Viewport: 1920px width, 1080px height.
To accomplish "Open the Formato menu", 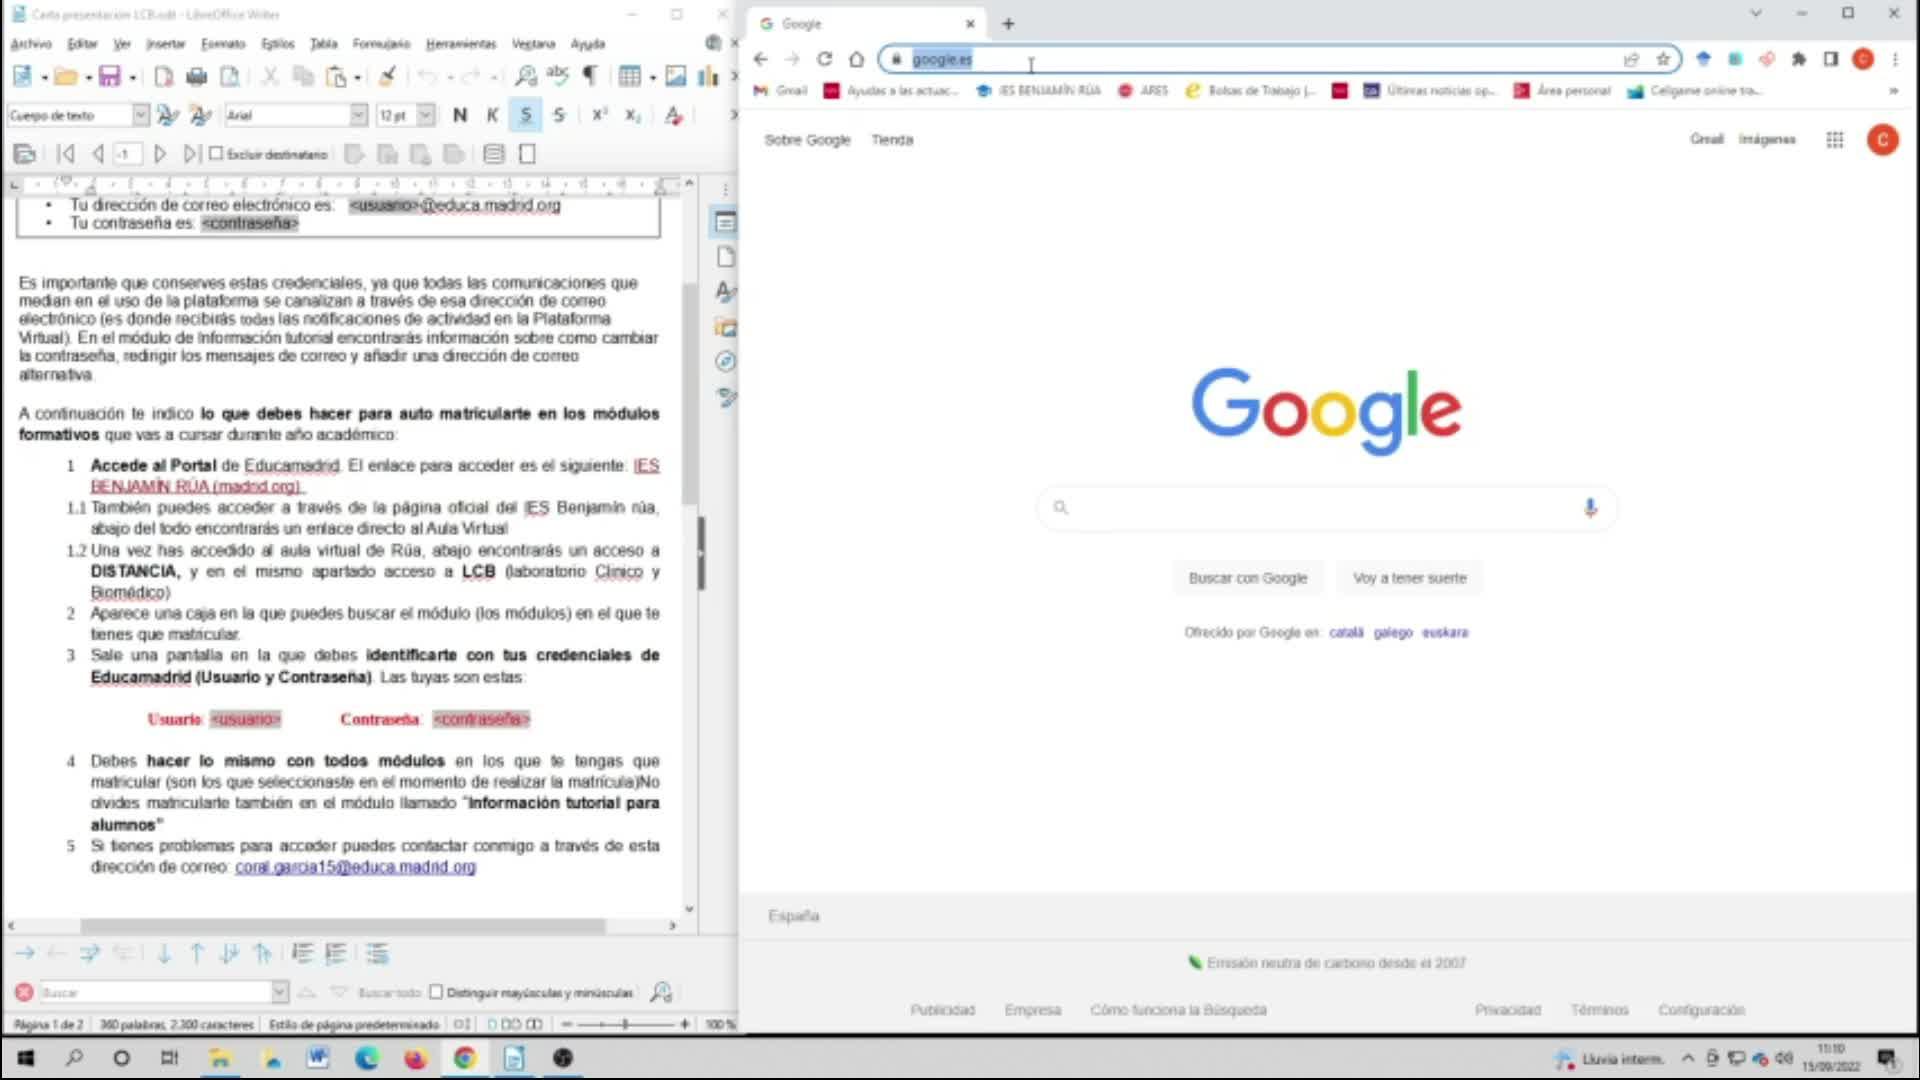I will point(222,44).
